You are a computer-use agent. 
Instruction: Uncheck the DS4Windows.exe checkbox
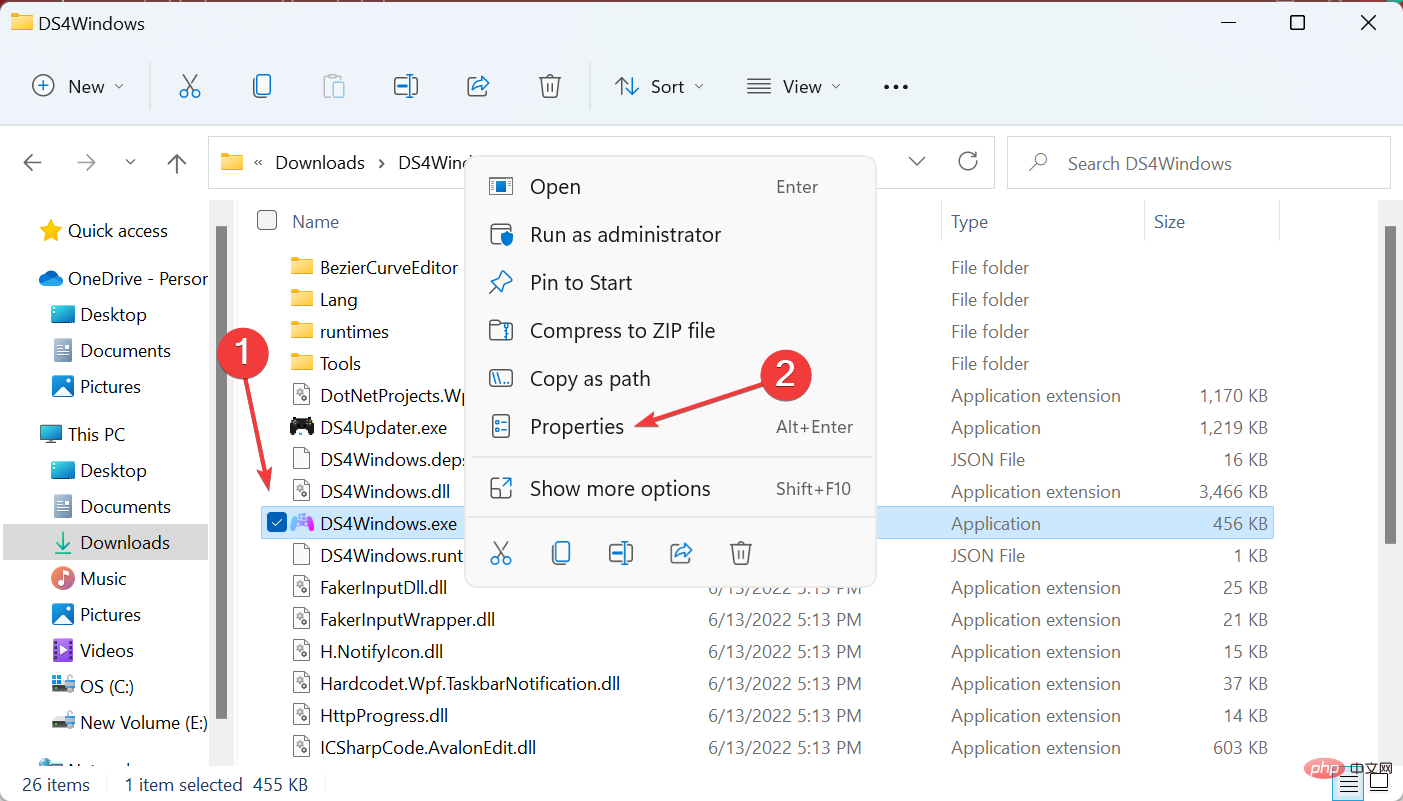click(x=277, y=523)
